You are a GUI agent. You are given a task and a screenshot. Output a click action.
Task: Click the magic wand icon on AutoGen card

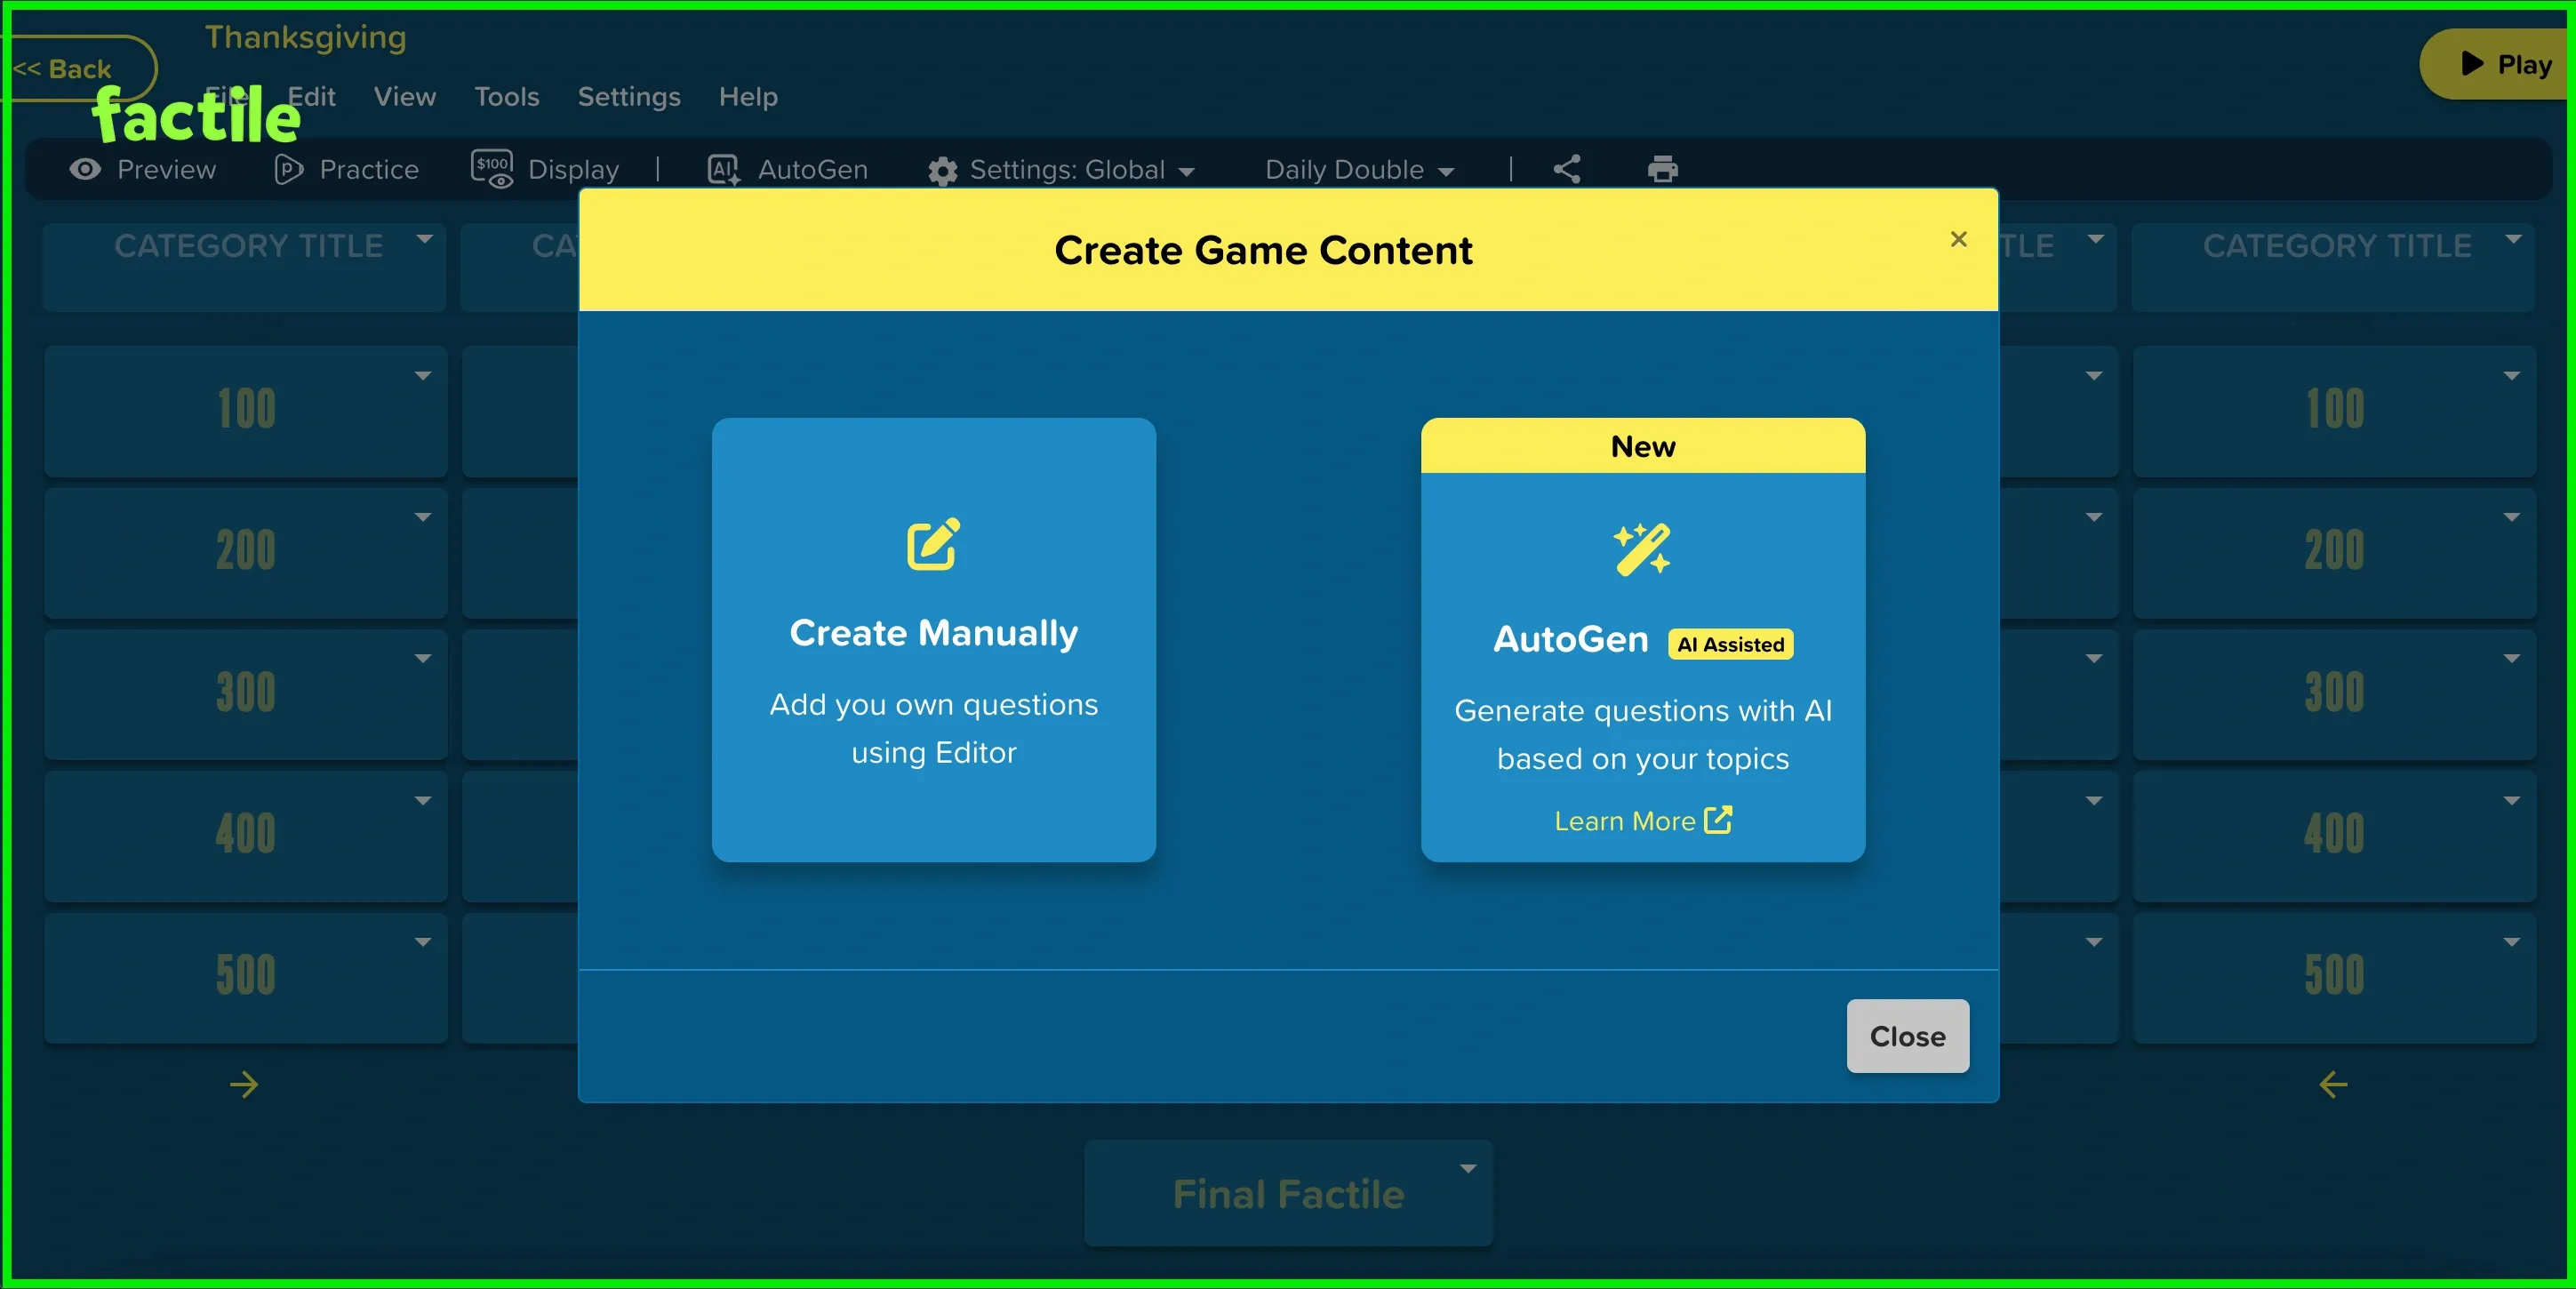click(1641, 548)
